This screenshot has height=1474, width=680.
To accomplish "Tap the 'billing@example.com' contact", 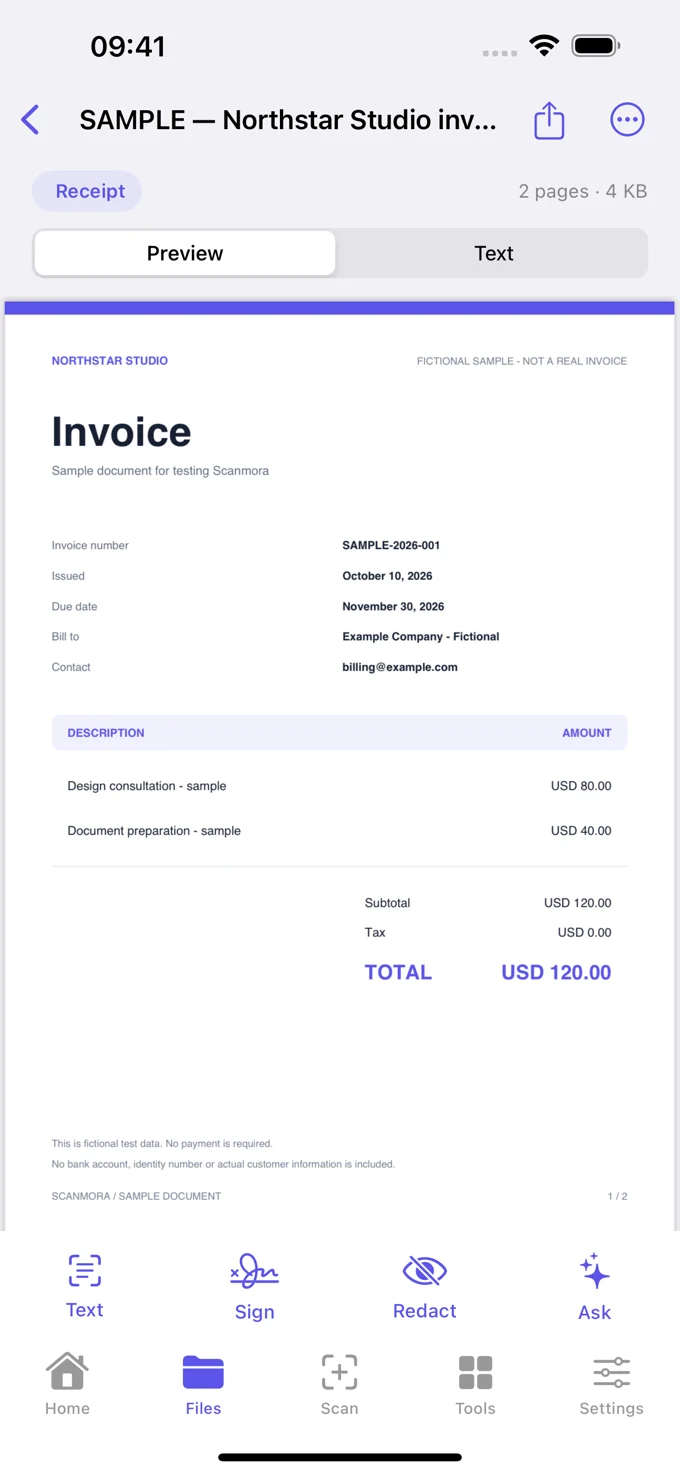I will (400, 667).
